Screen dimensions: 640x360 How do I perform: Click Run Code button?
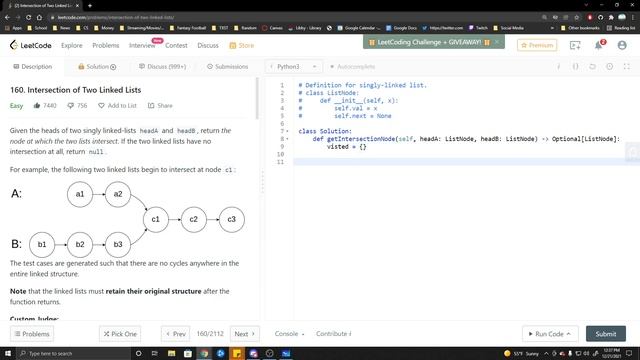click(549, 334)
